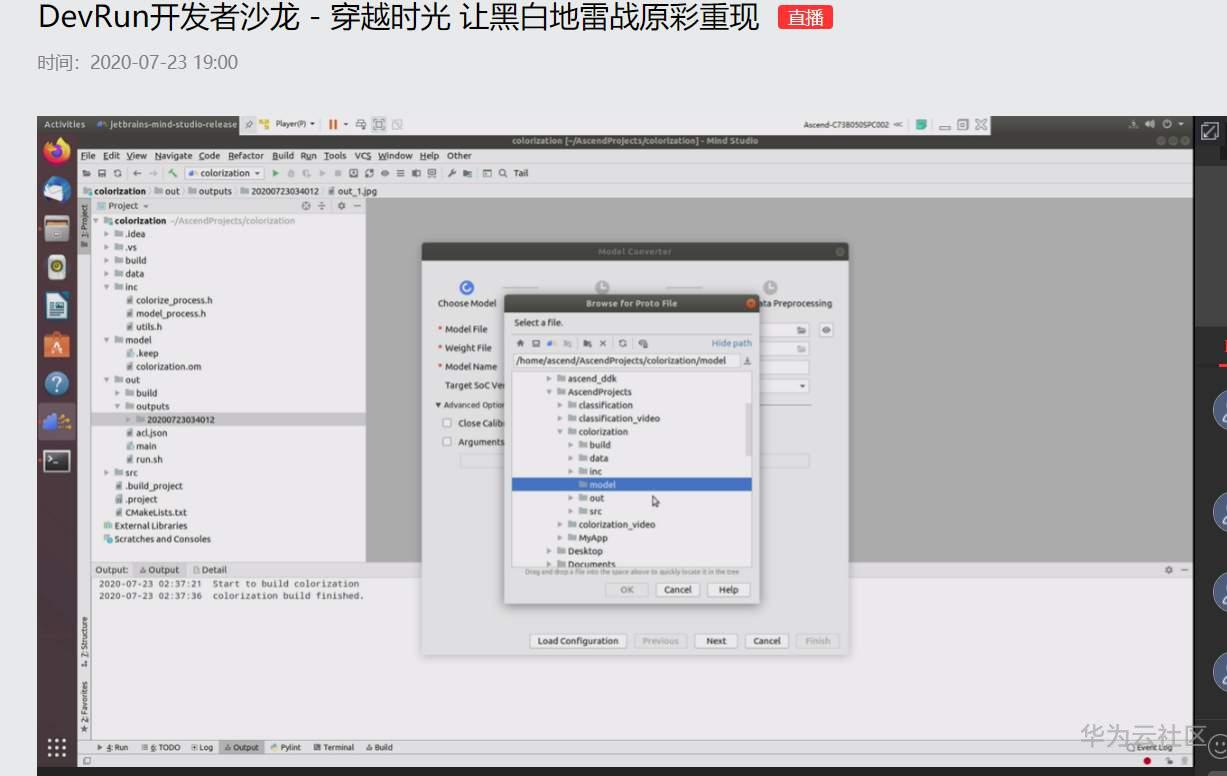Image resolution: width=1227 pixels, height=776 pixels.
Task: Toggle the Arguments checkbox
Action: click(447, 442)
